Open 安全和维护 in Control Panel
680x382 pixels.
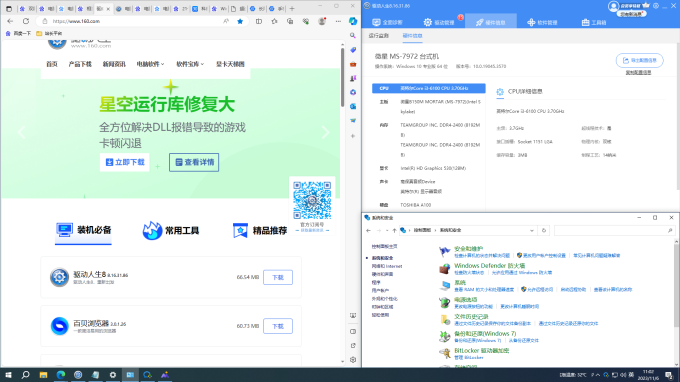click(468, 248)
